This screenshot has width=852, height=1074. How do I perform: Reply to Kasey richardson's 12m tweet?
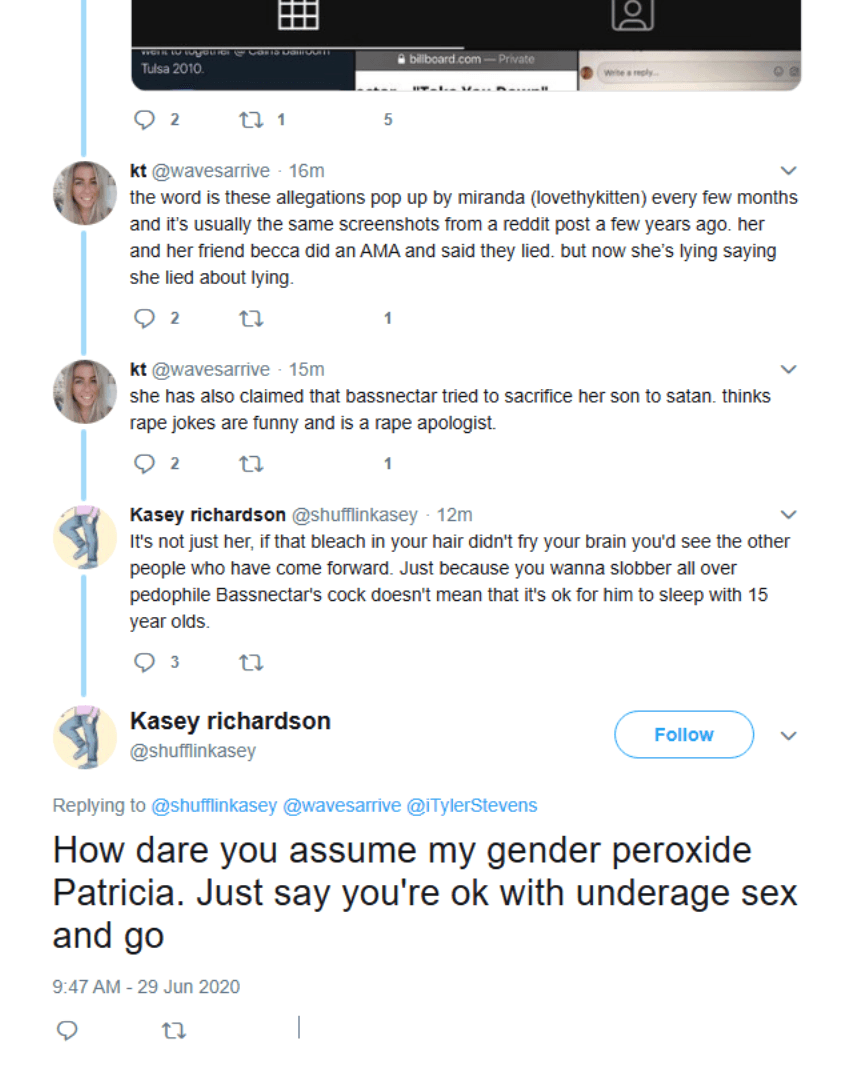click(x=145, y=662)
